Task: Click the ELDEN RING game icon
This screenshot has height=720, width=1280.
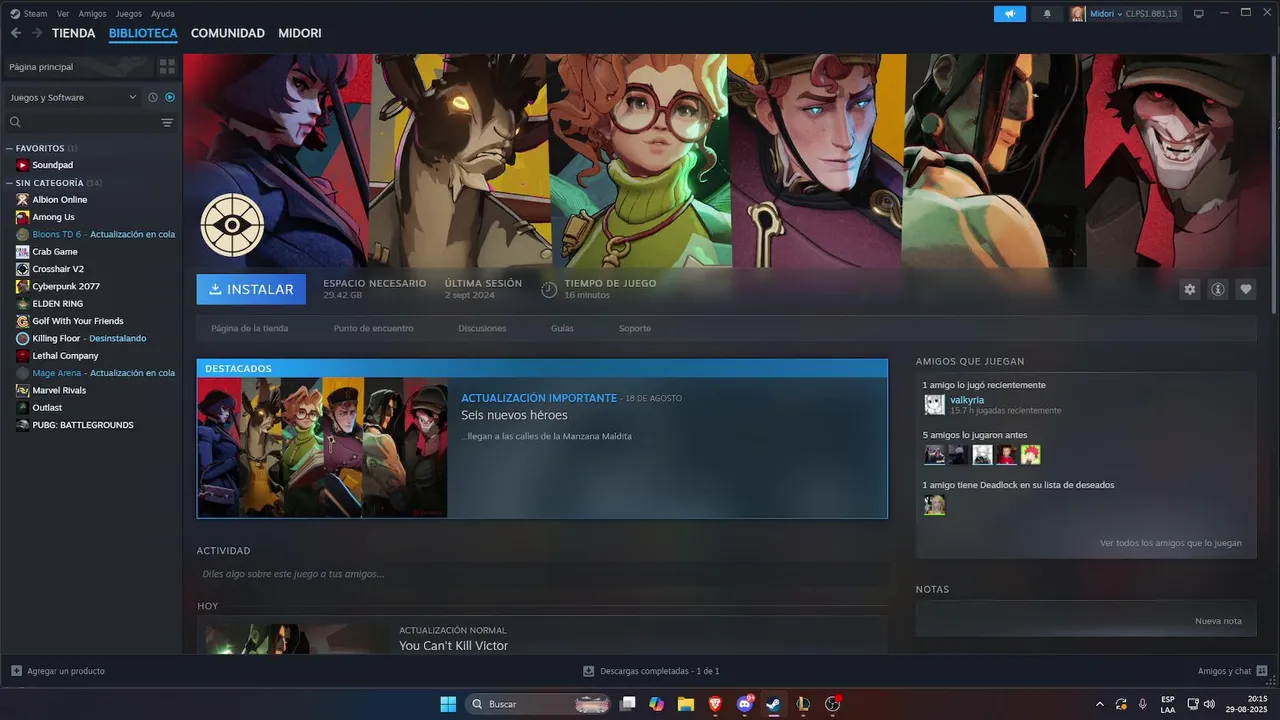Action: (x=23, y=304)
